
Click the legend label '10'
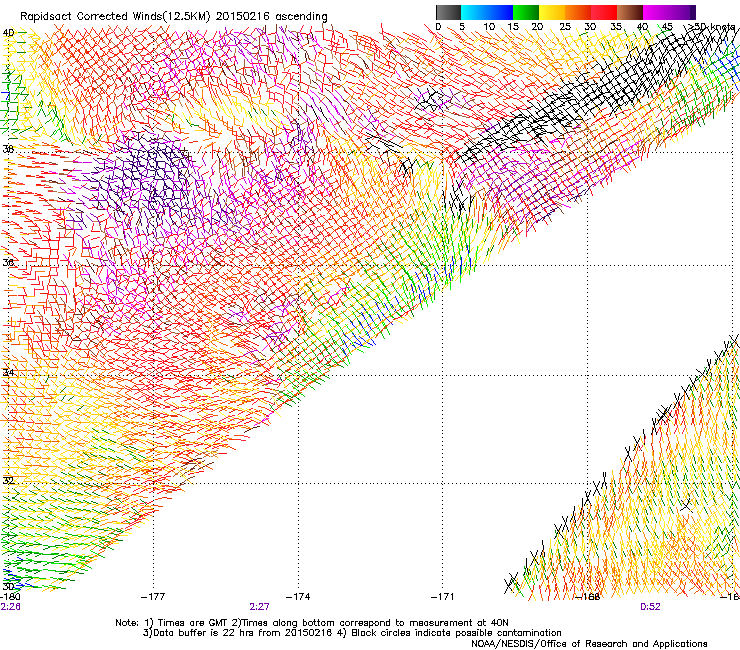click(489, 27)
